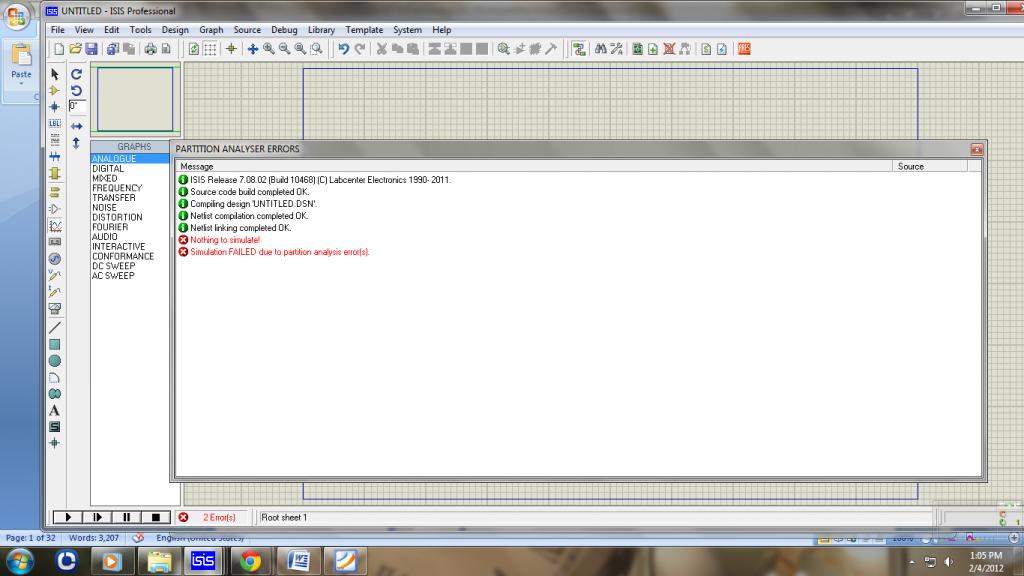
Task: Click the Zoom In magnifier icon
Action: [x=268, y=49]
